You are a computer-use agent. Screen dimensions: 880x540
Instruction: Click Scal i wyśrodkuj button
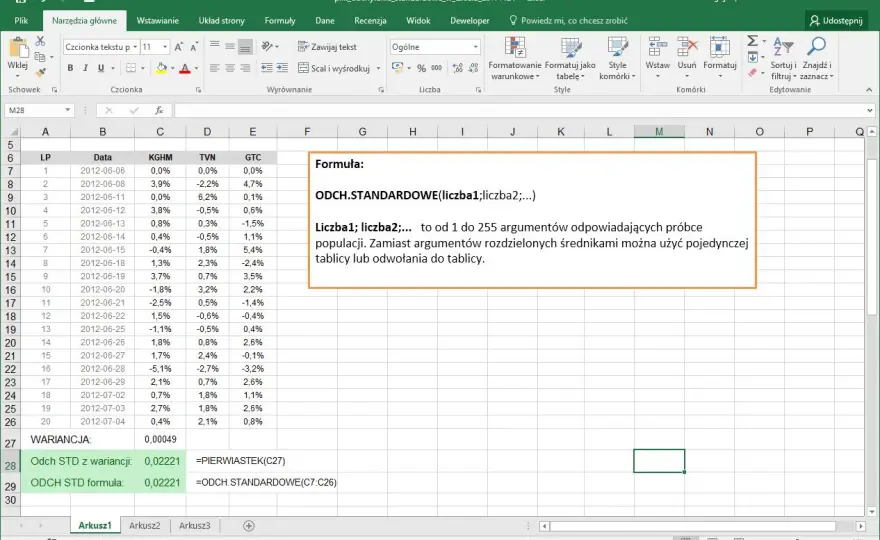pos(334,68)
